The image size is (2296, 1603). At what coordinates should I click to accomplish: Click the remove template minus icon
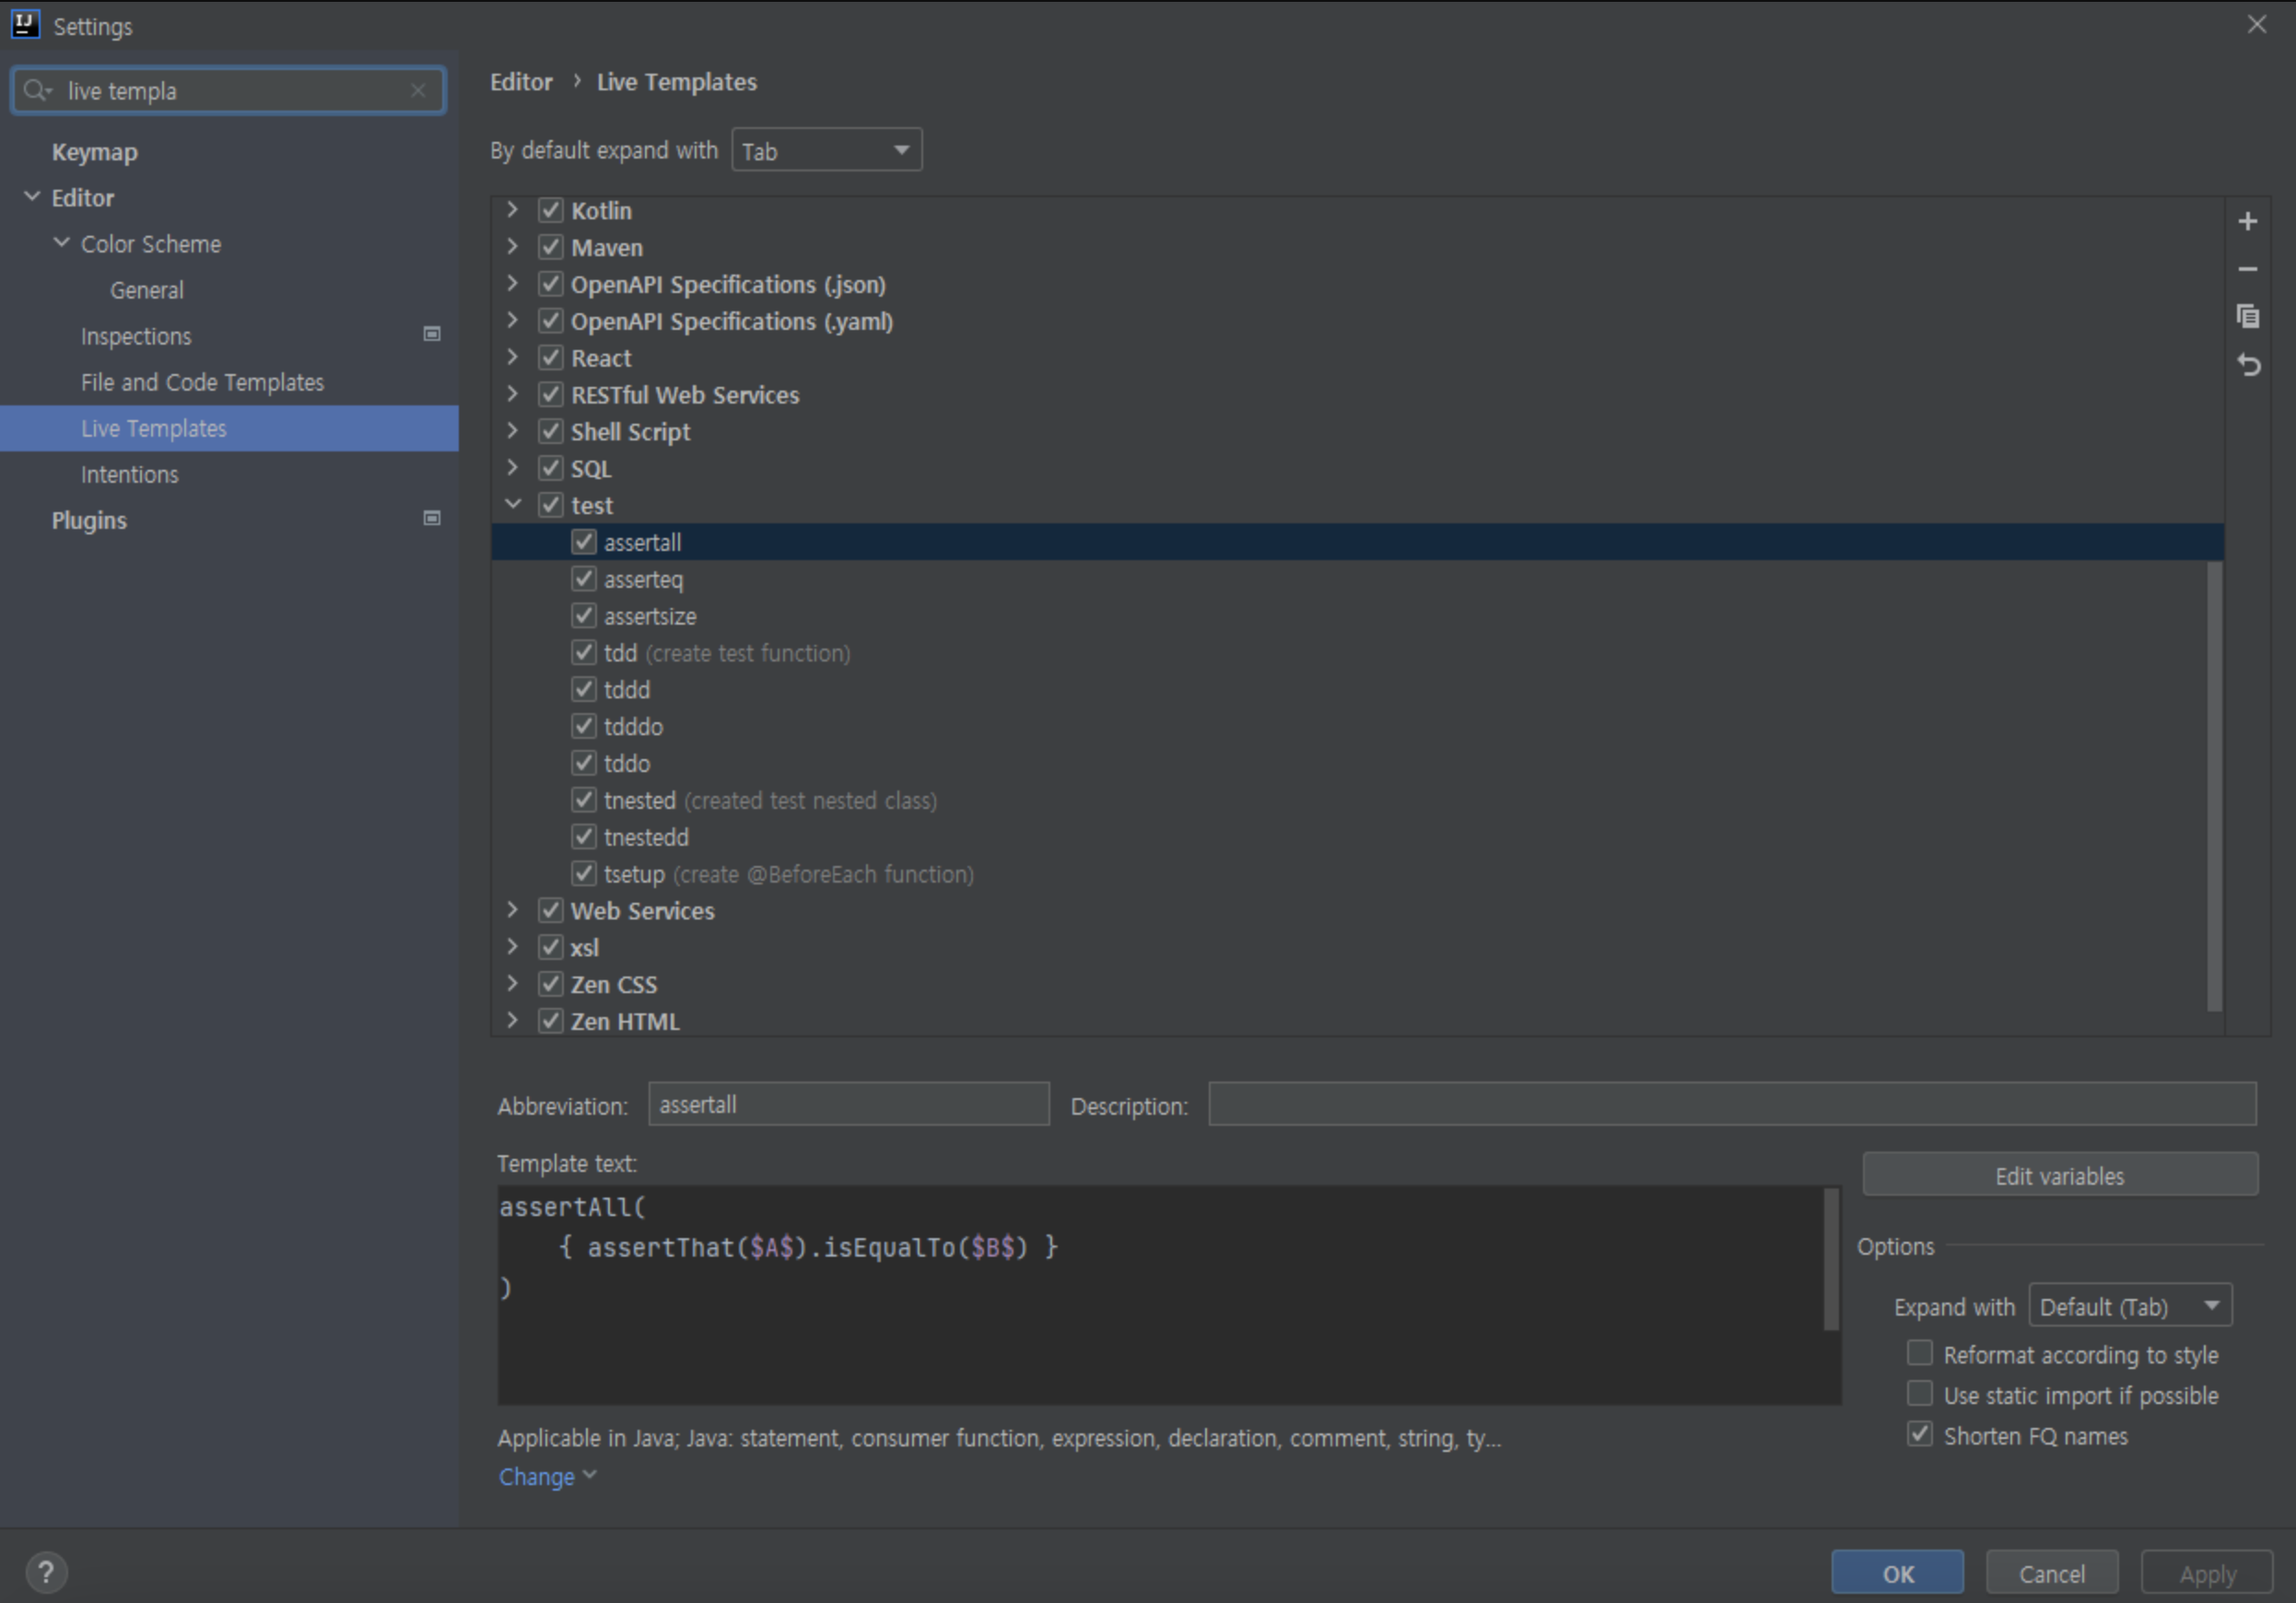2247,269
